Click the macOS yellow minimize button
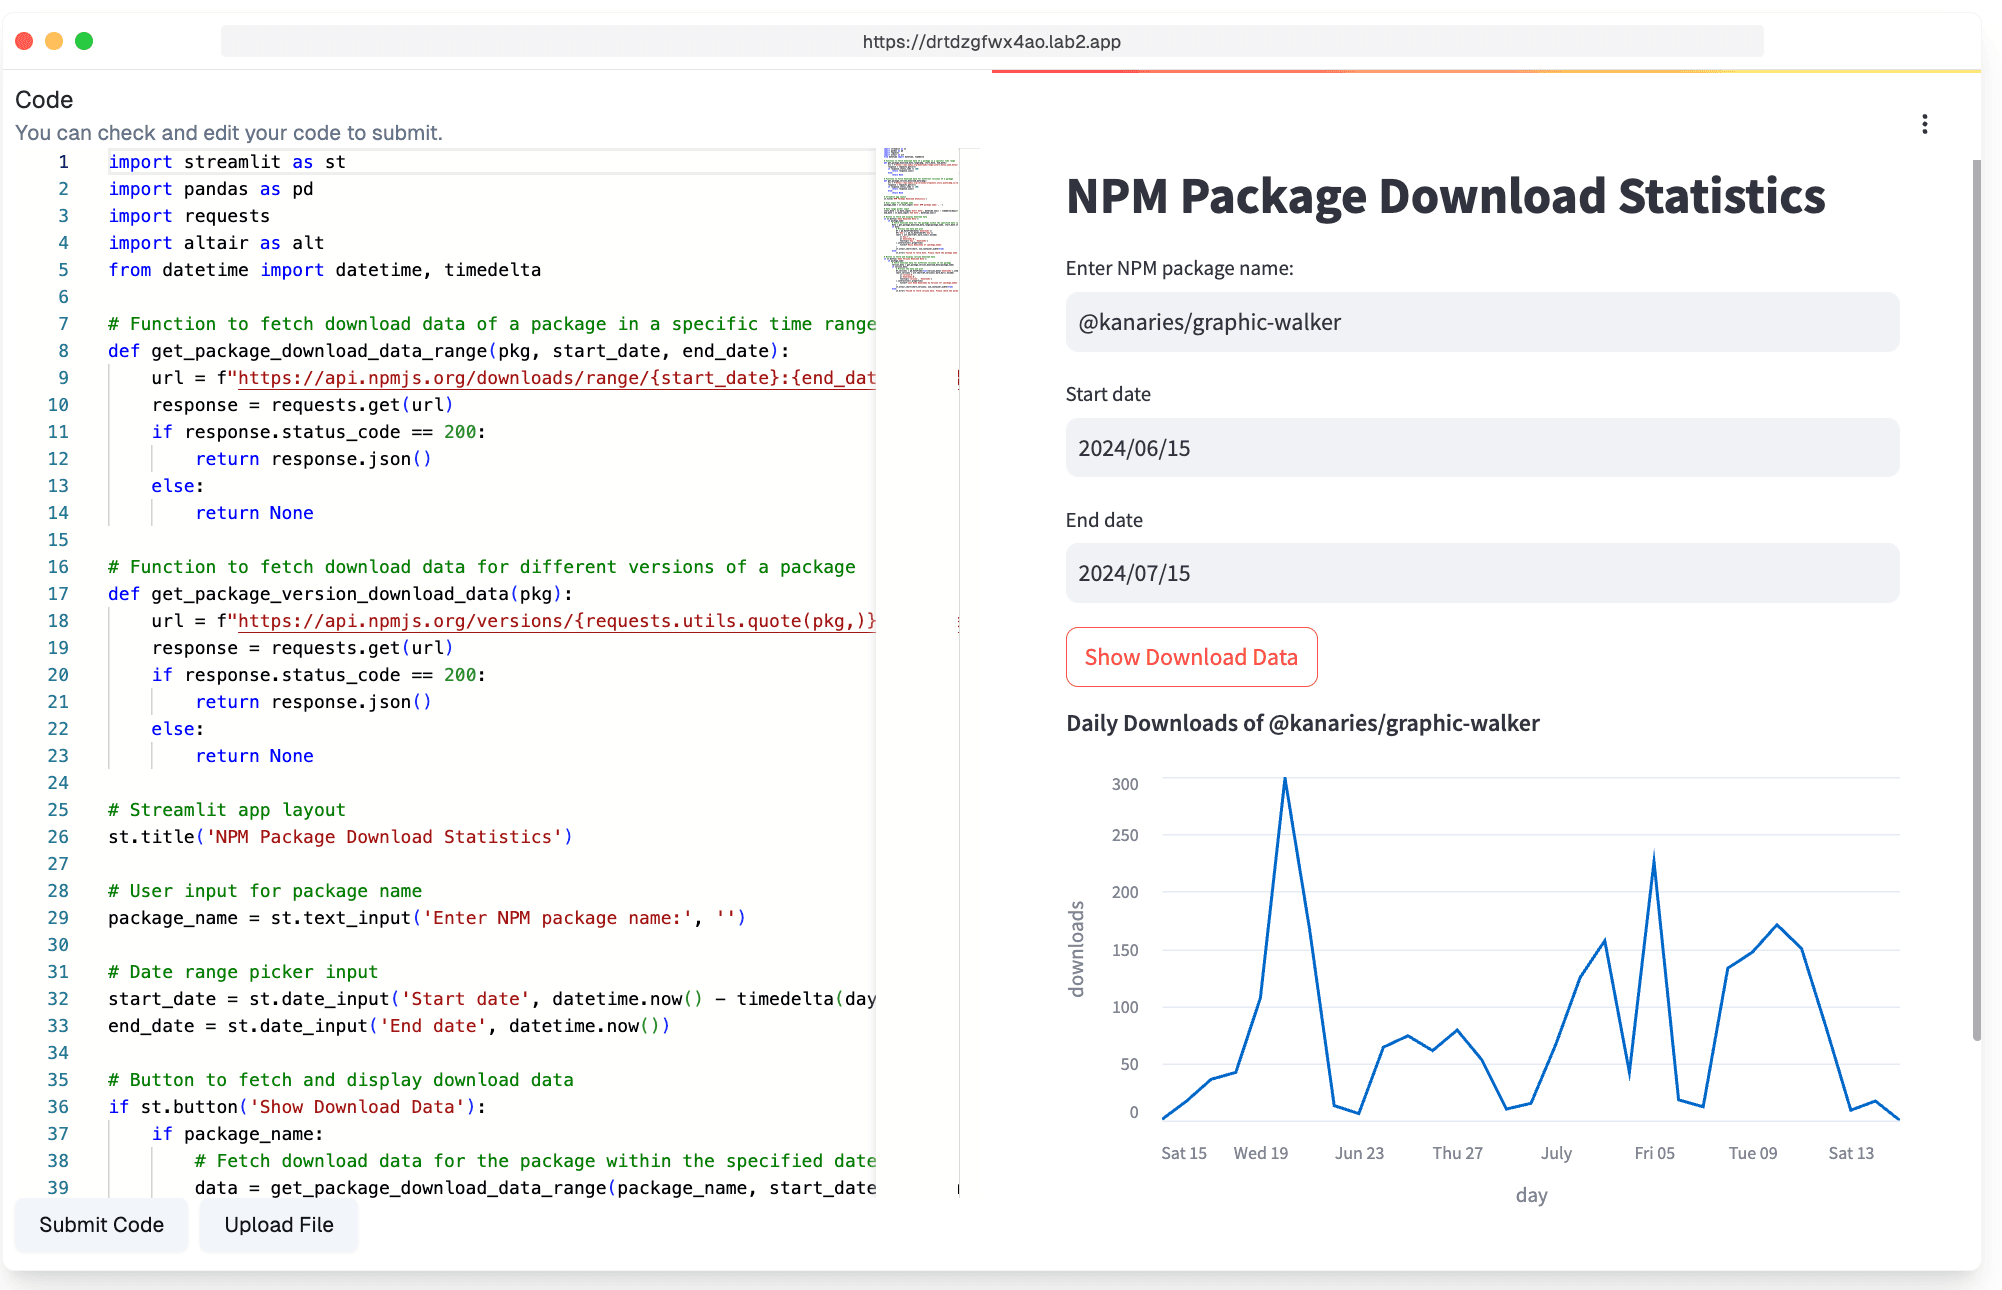Image resolution: width=2002 pixels, height=1290 pixels. point(54,41)
